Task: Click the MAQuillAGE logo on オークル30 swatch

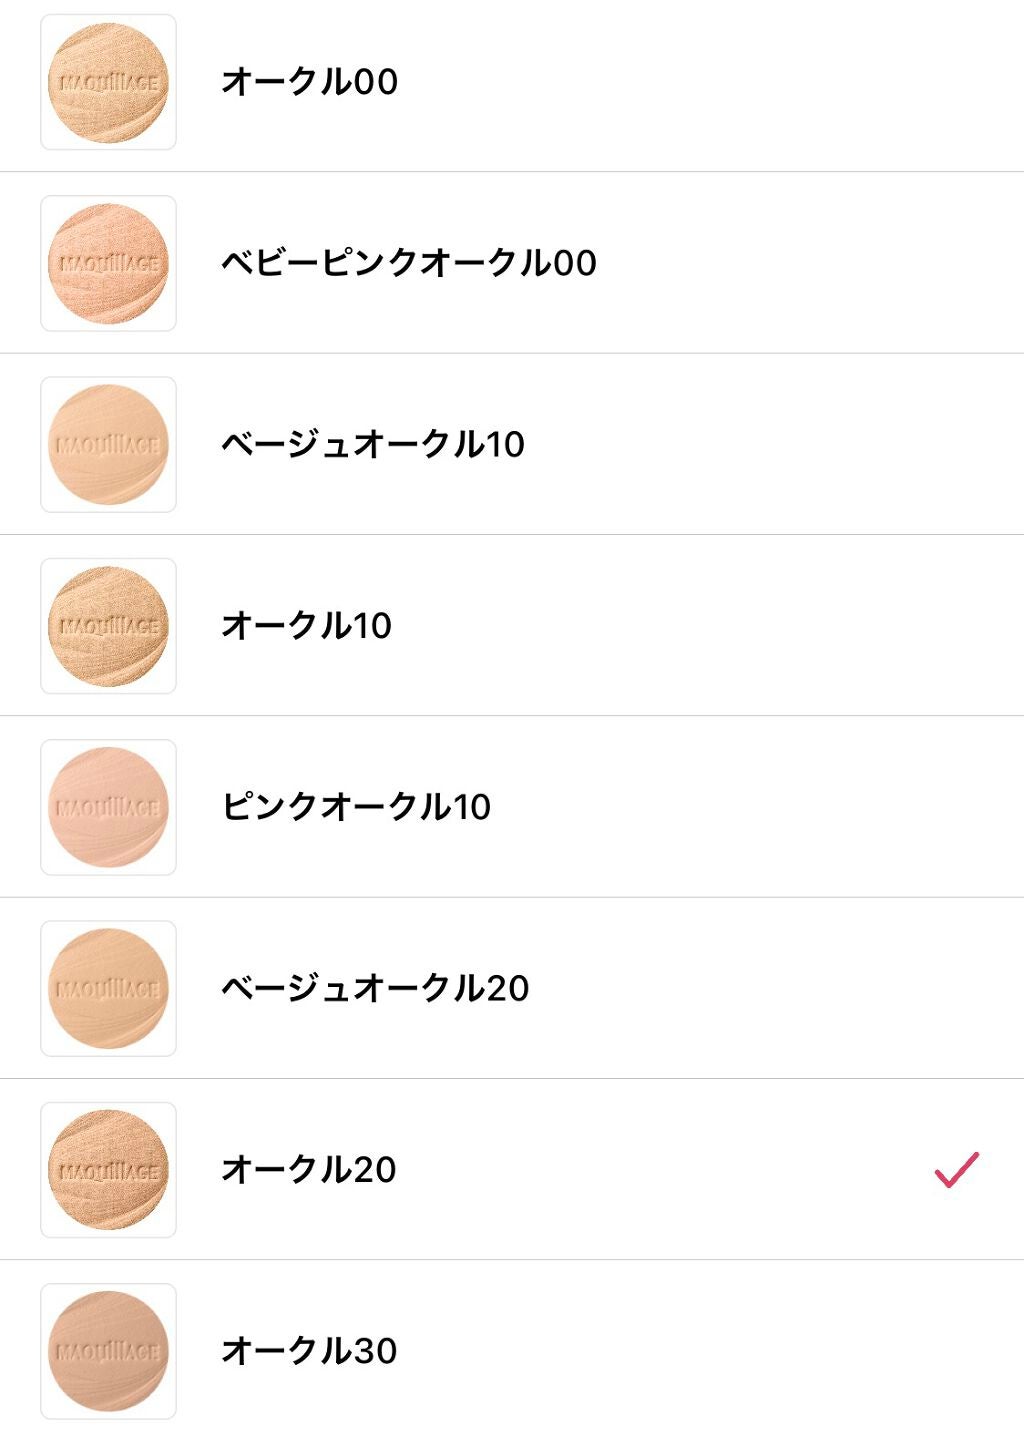Action: click(108, 1352)
